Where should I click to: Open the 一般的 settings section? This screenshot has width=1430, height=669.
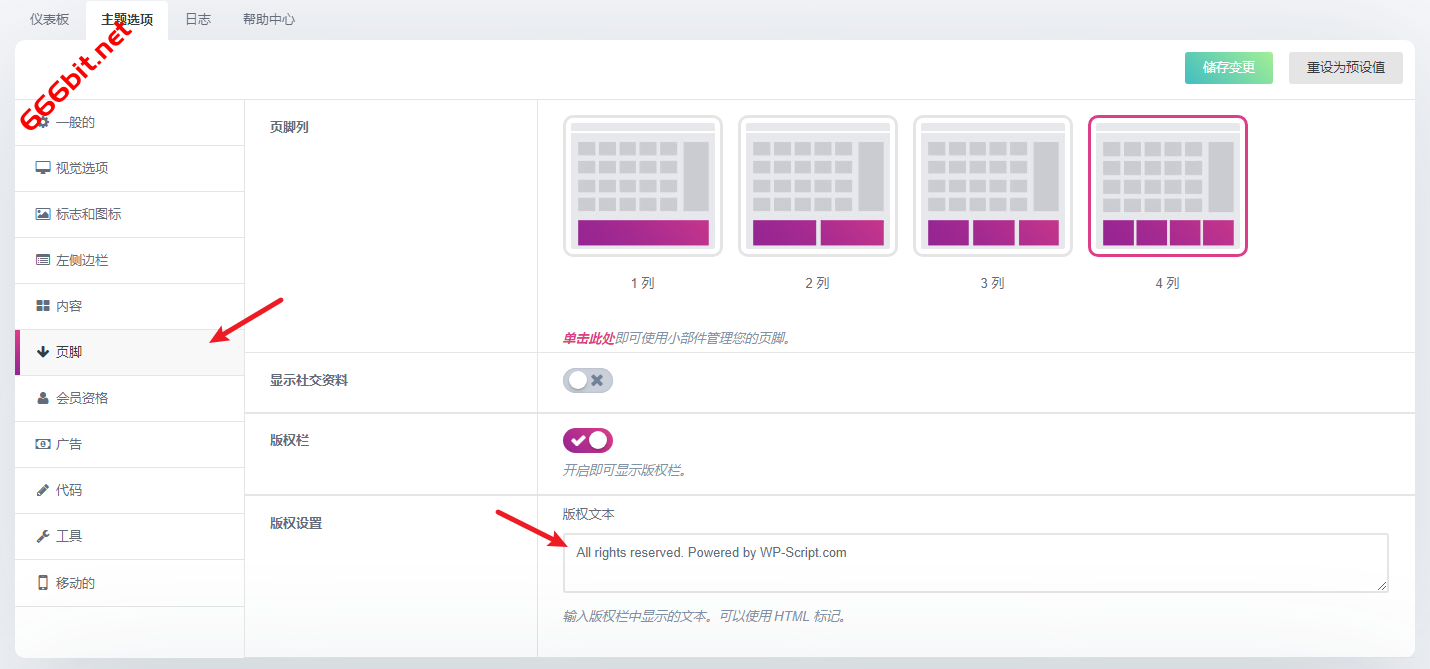[x=130, y=122]
